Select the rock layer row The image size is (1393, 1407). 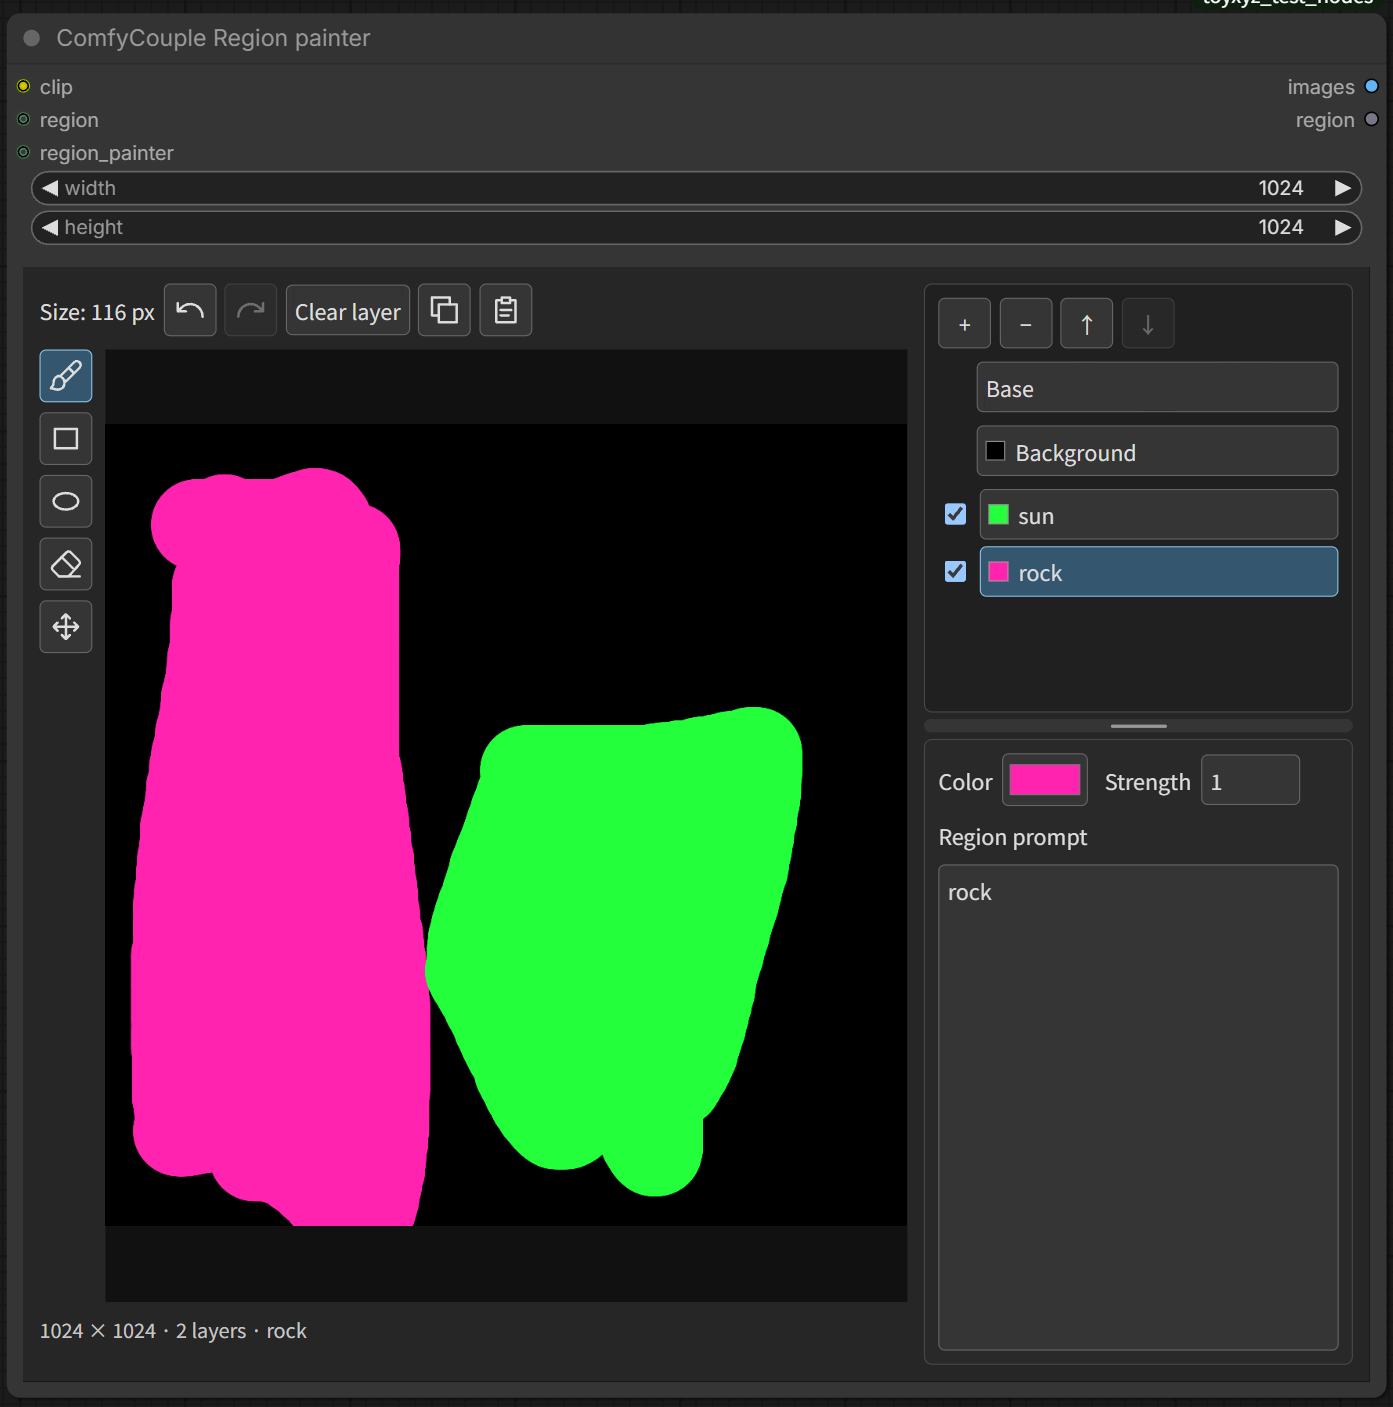(1159, 572)
